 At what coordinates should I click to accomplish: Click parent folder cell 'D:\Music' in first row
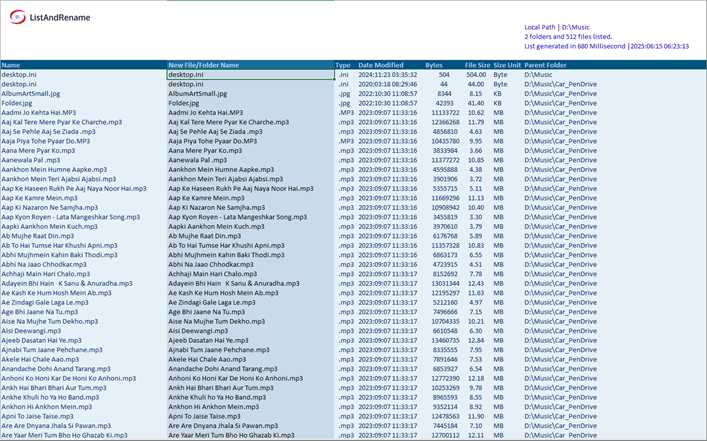538,74
